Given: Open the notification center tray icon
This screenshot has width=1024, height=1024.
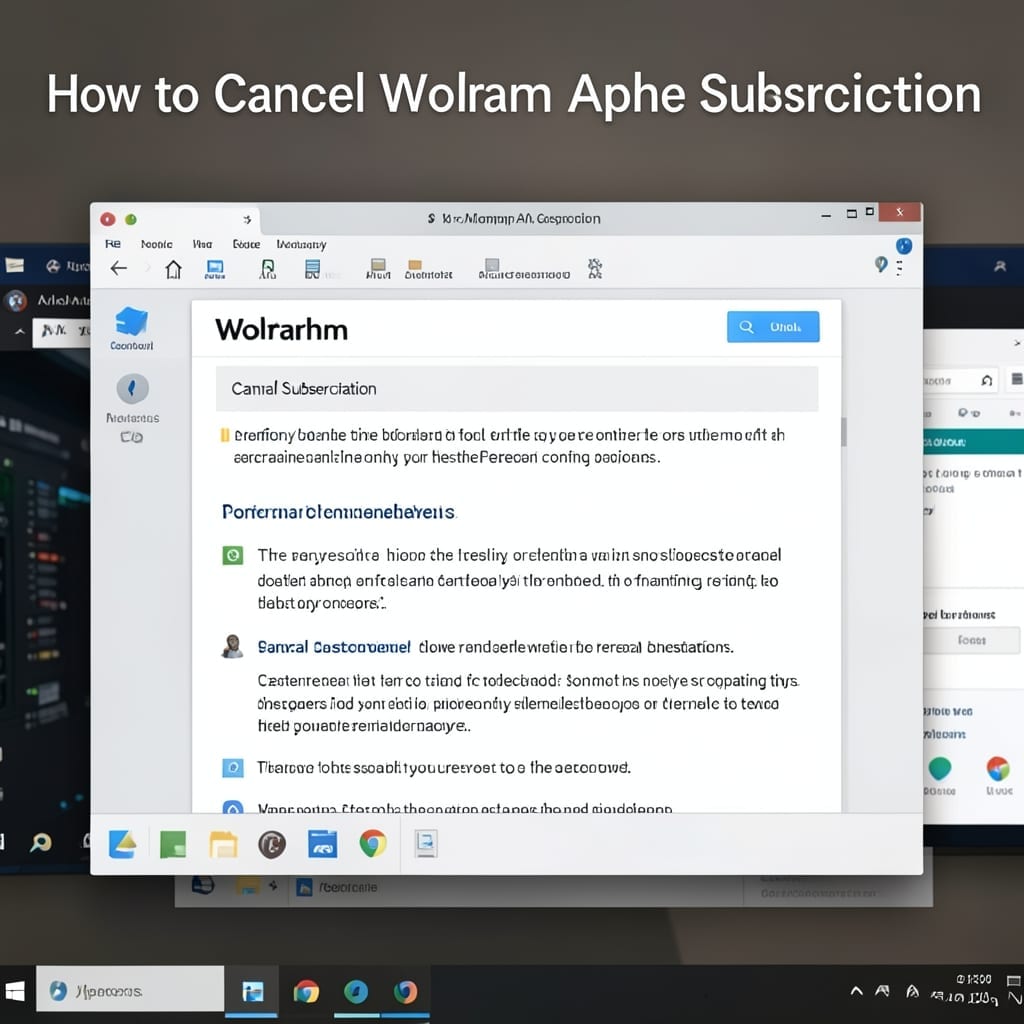Looking at the screenshot, I should [x=1014, y=982].
